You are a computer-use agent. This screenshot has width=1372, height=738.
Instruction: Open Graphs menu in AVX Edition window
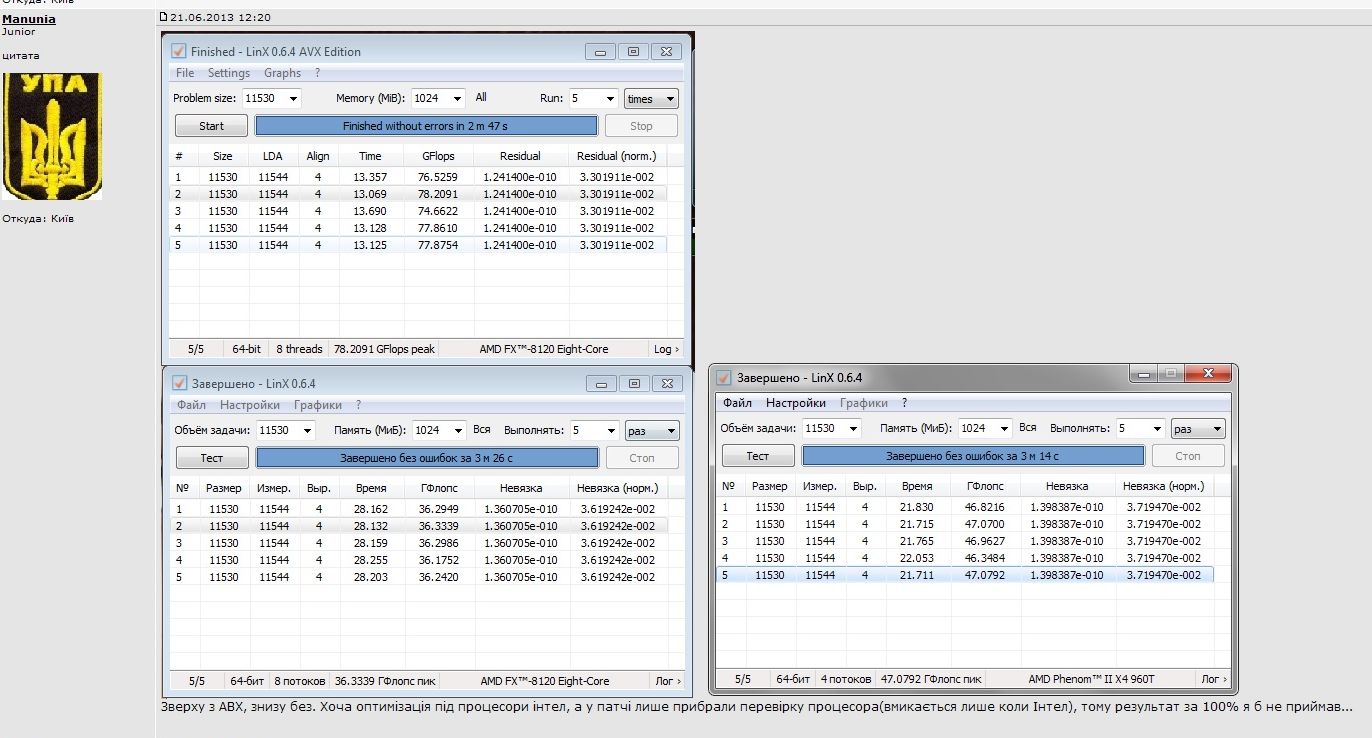pos(282,73)
